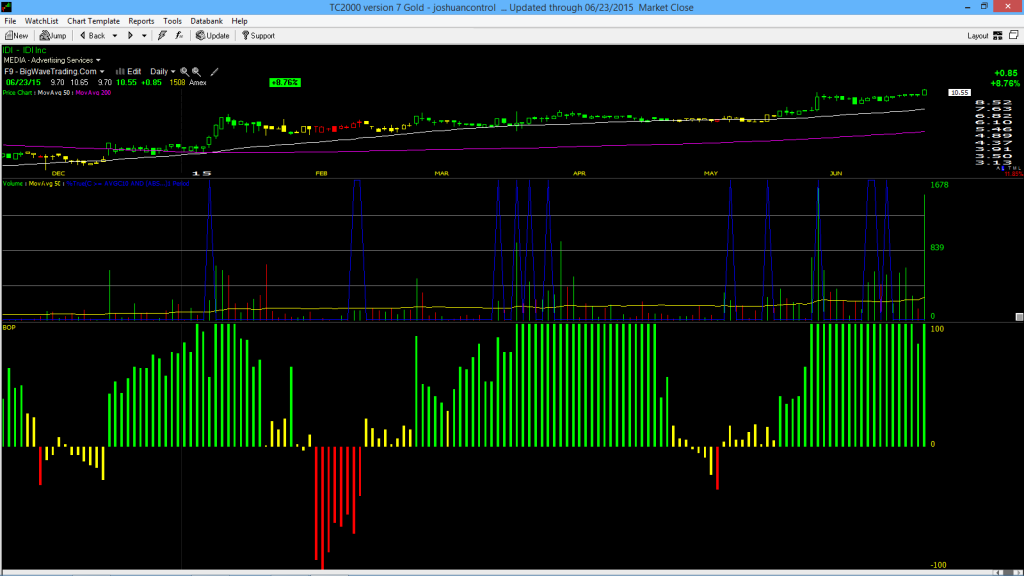This screenshot has height=576, width=1024.
Task: Click the right magnifier zoom icon
Action: 196,72
